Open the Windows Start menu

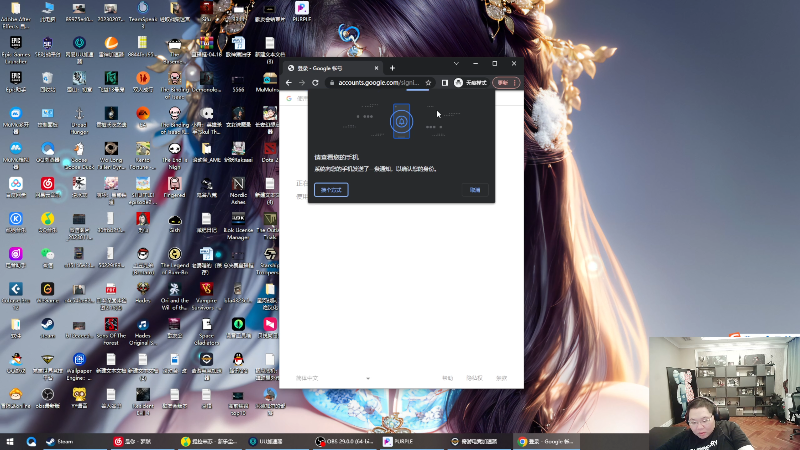click(10, 441)
